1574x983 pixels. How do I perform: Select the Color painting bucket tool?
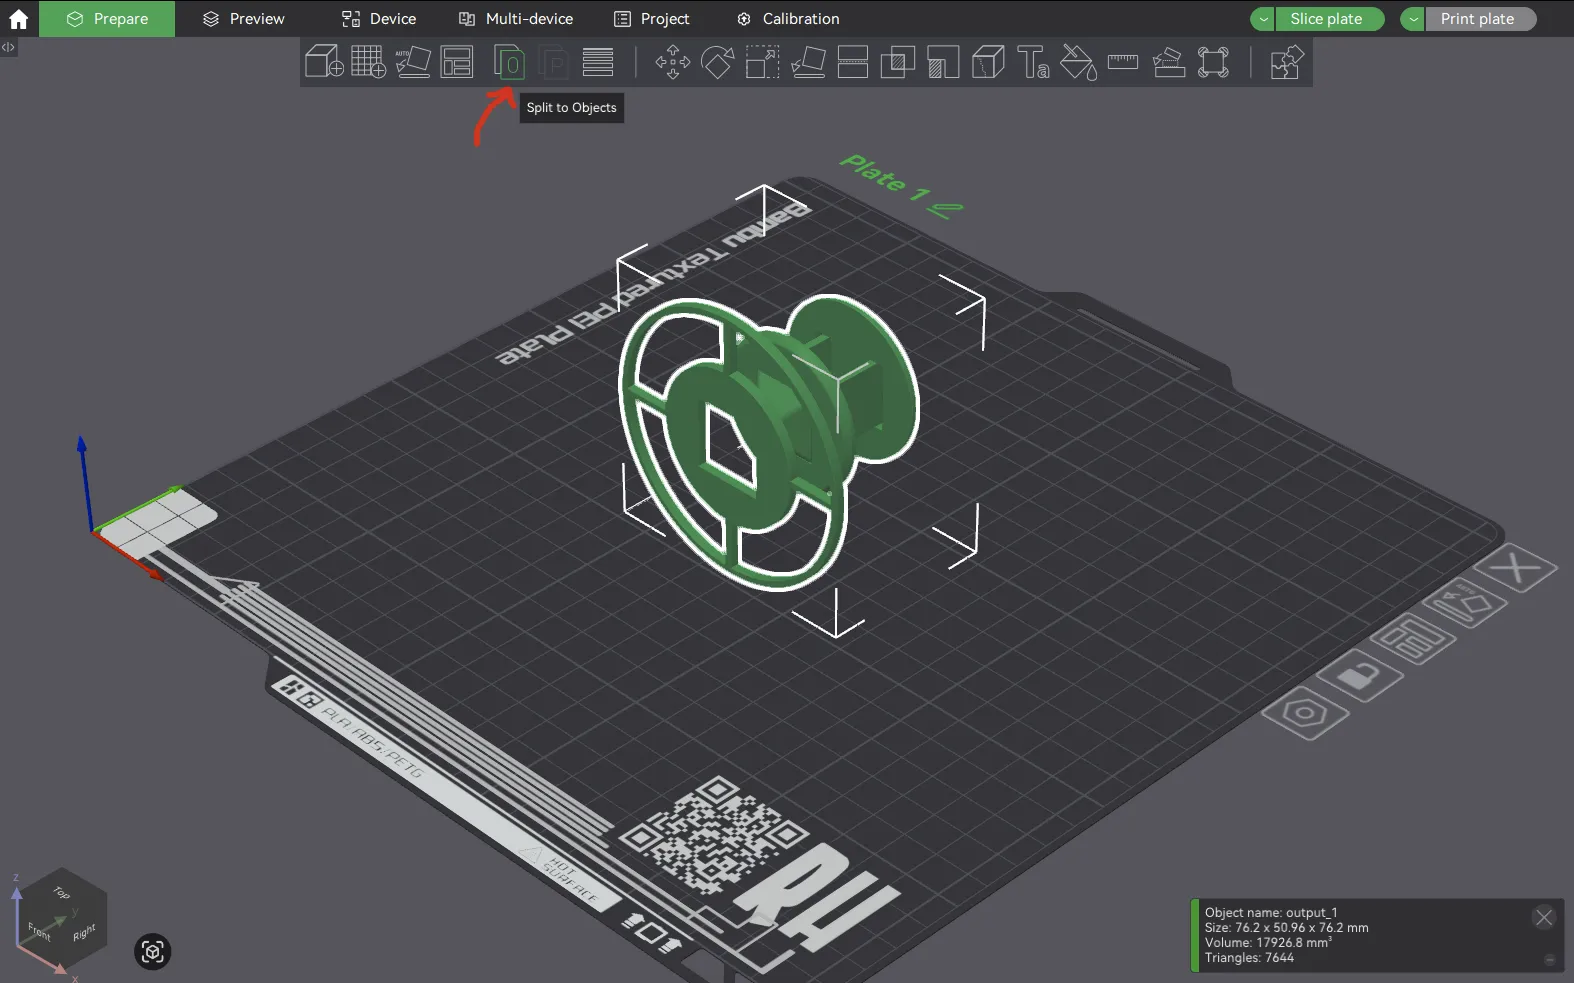pyautogui.click(x=1078, y=62)
